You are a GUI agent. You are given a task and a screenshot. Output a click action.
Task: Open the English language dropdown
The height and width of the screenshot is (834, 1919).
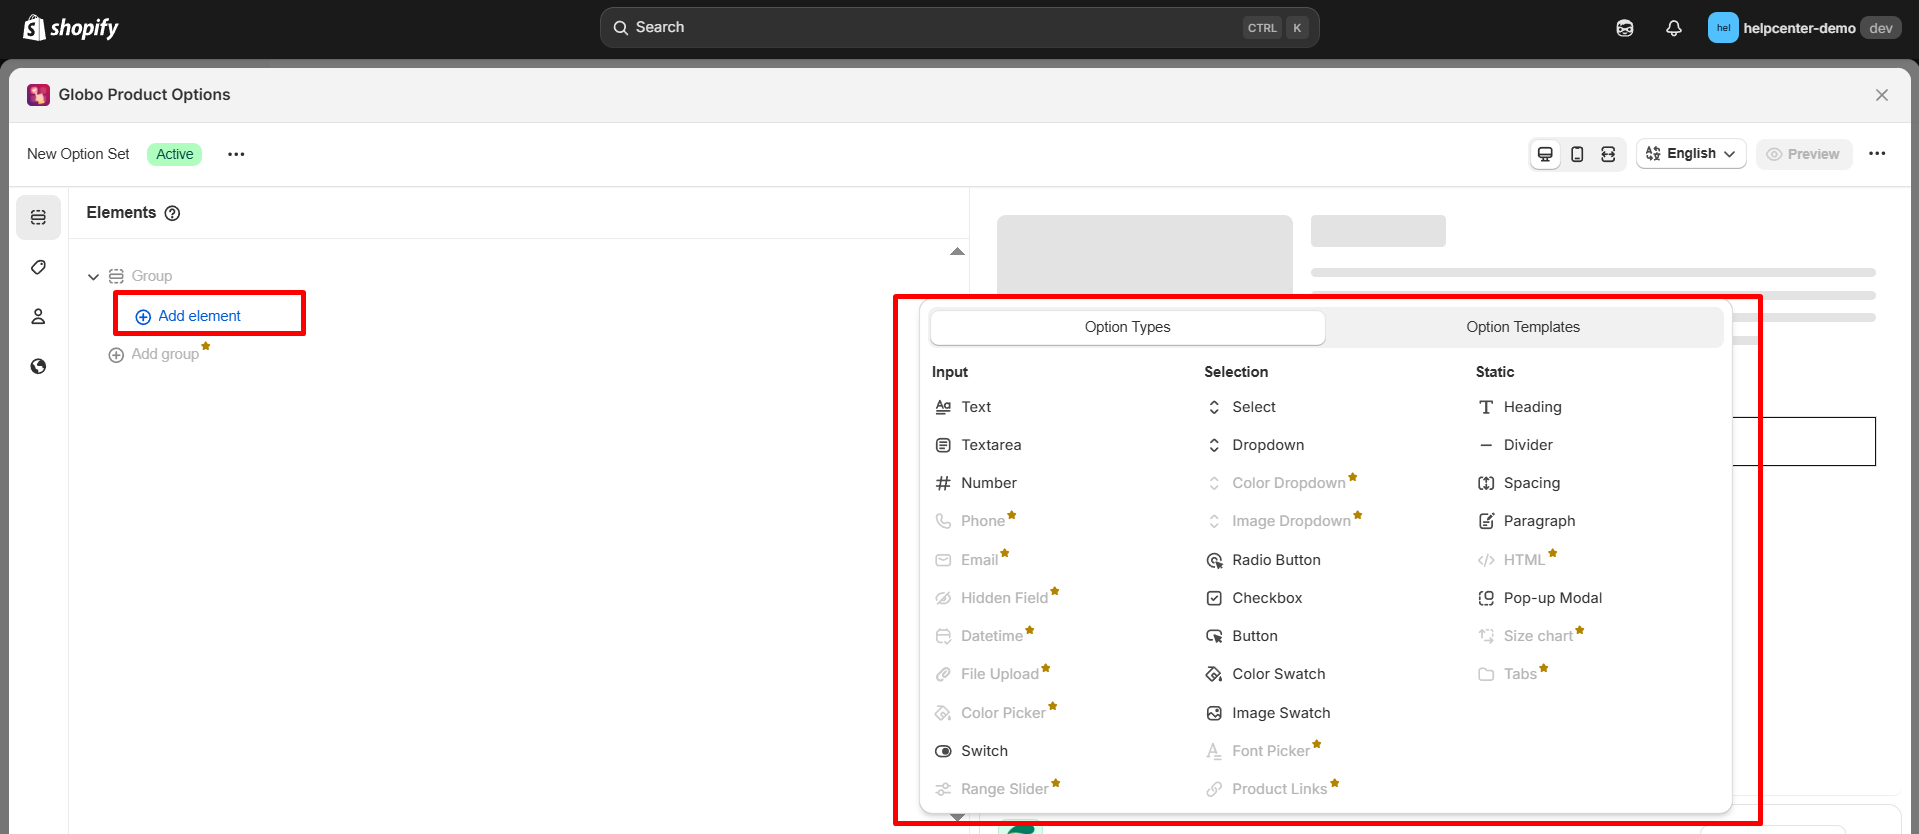tap(1691, 154)
